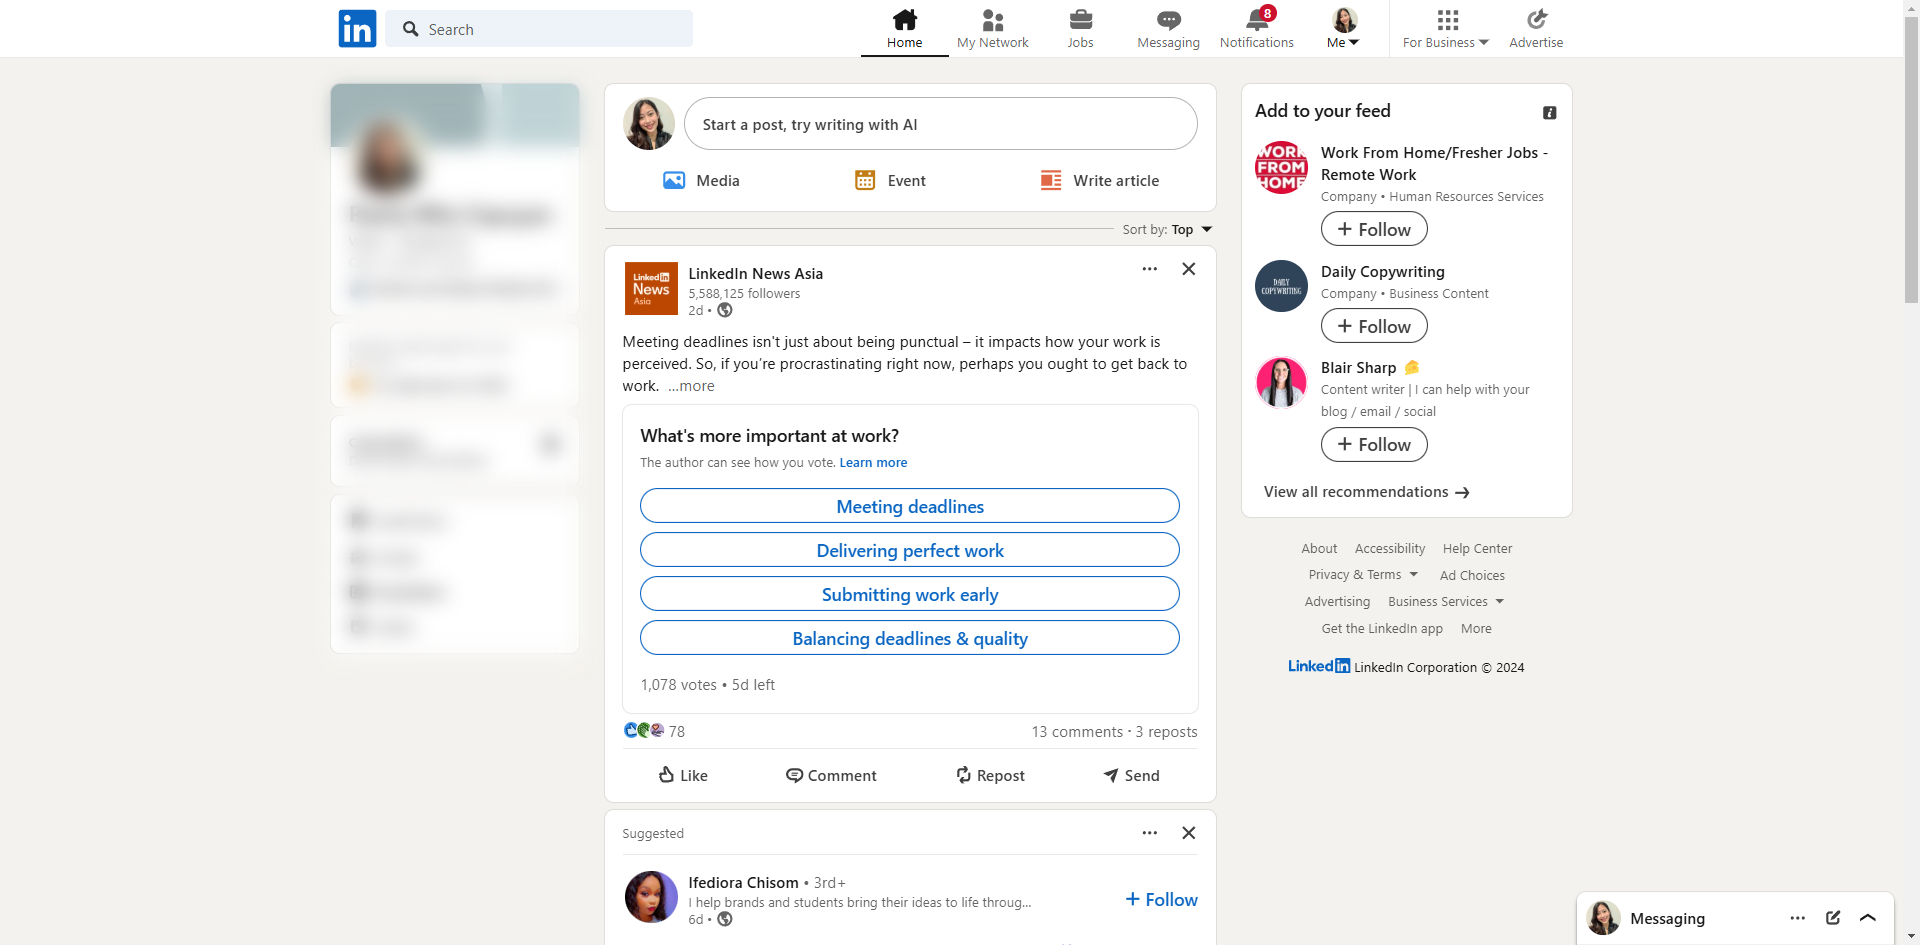View all recommendations
1920x945 pixels.
coord(1366,492)
